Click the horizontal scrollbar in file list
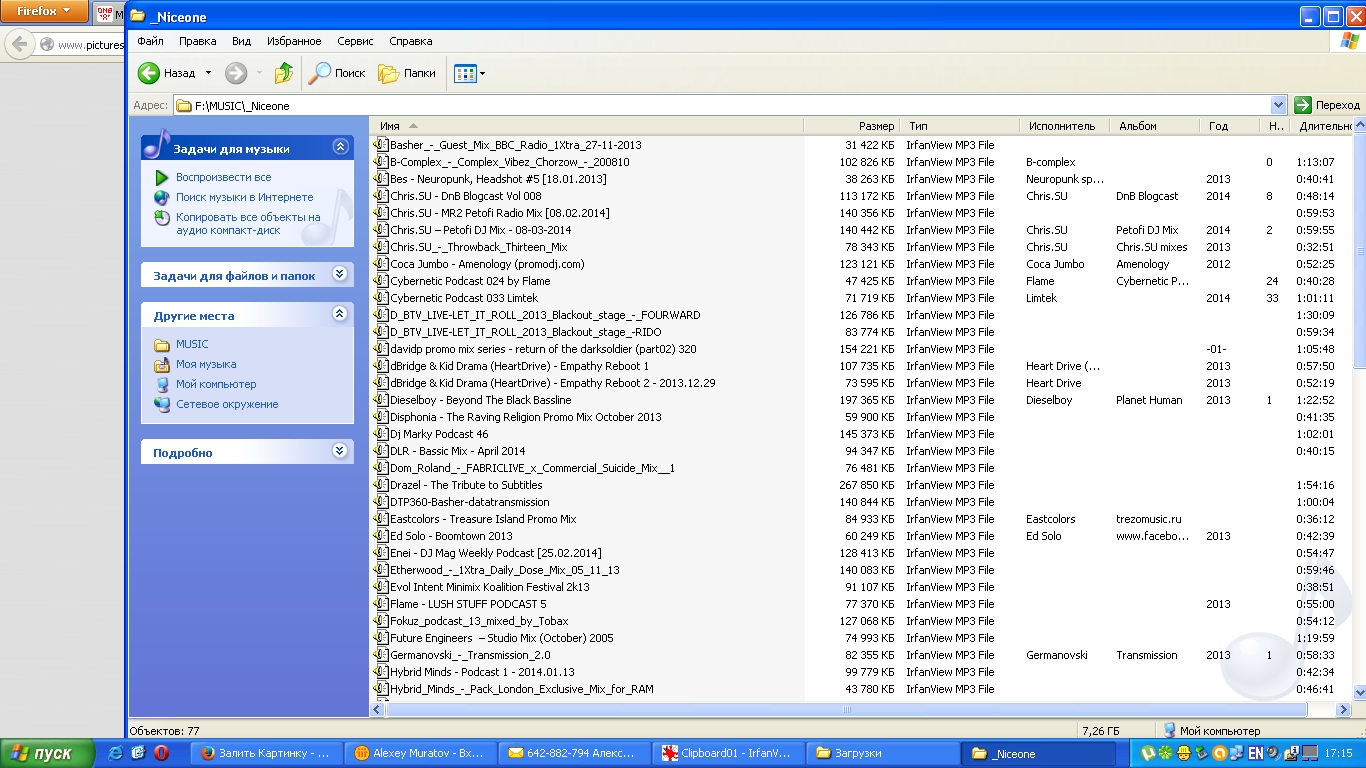Viewport: 1366px width, 768px height. coord(846,709)
